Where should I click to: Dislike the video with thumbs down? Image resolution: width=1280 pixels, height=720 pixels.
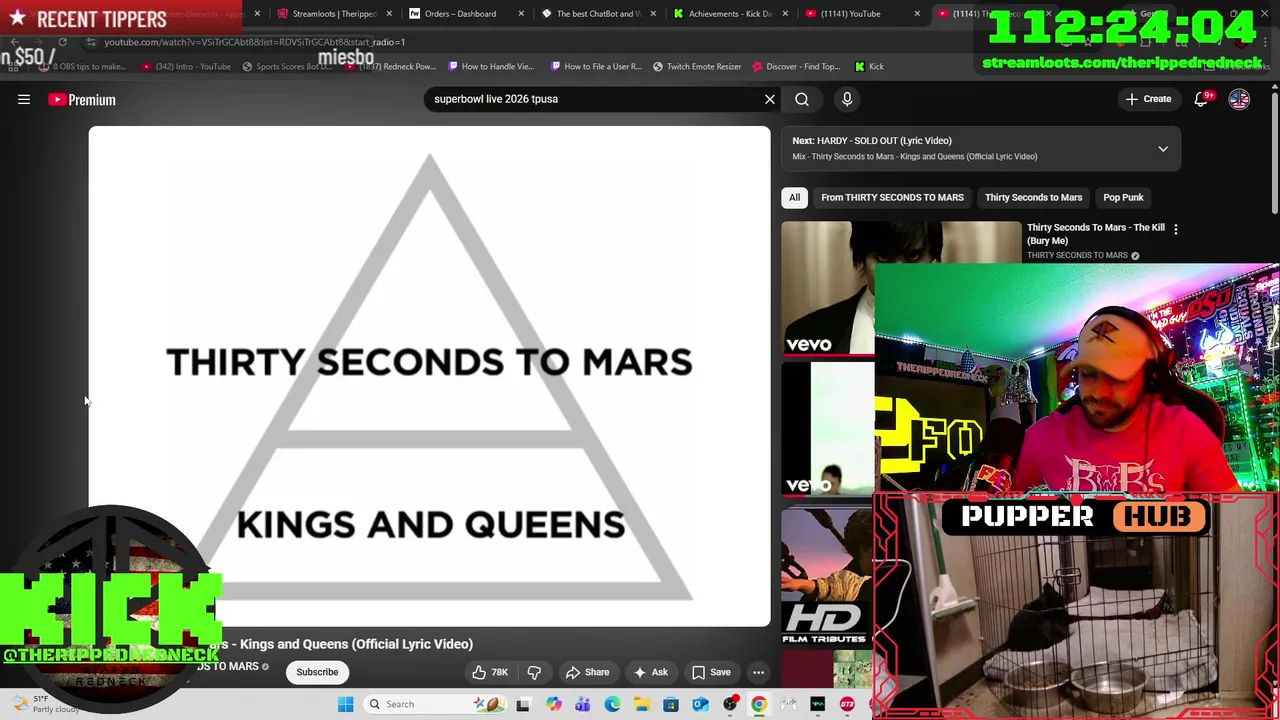coord(534,672)
